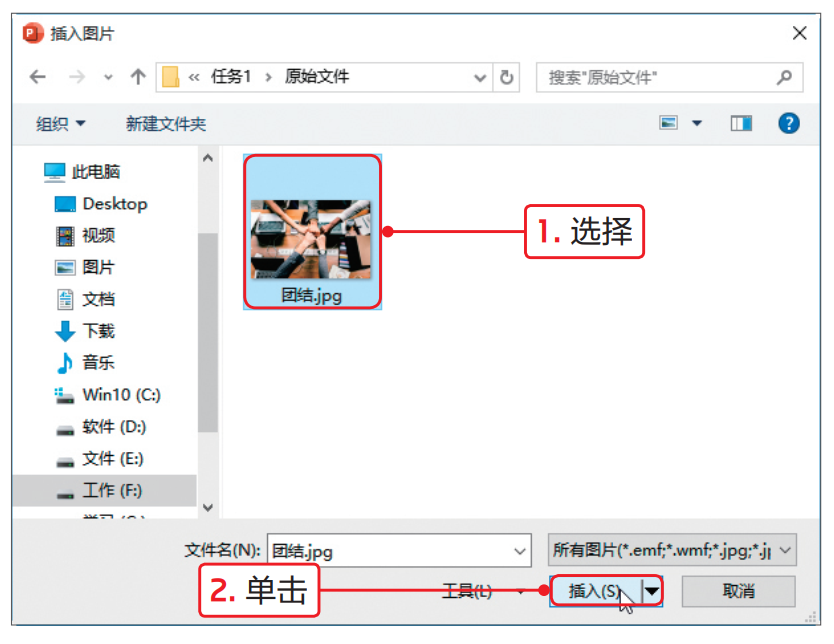This screenshot has width=834, height=644.
Task: Open the 组织 menu
Action: [x=60, y=124]
